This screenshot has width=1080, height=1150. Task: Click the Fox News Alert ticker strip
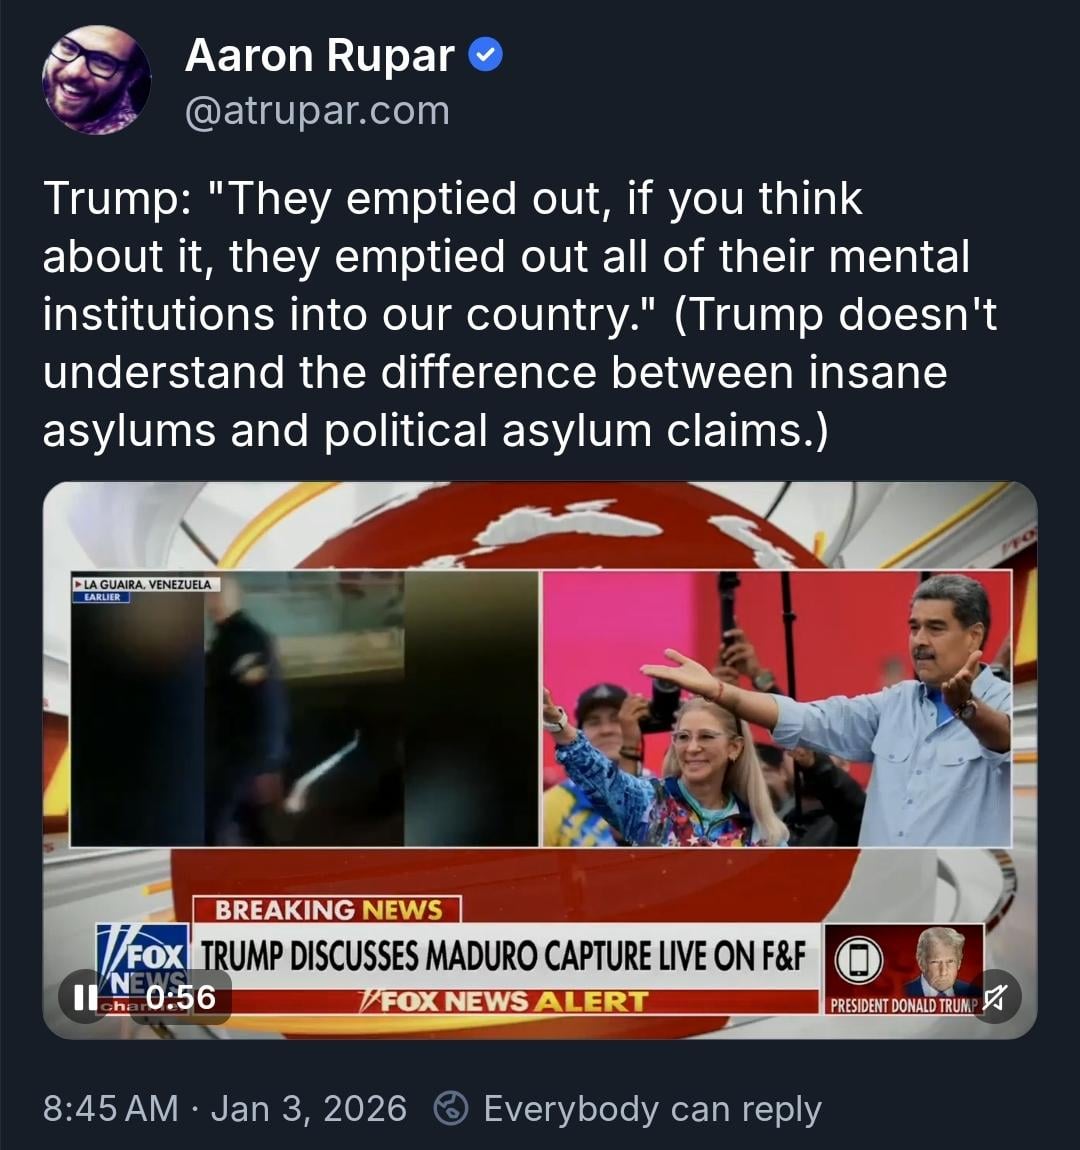504,1001
